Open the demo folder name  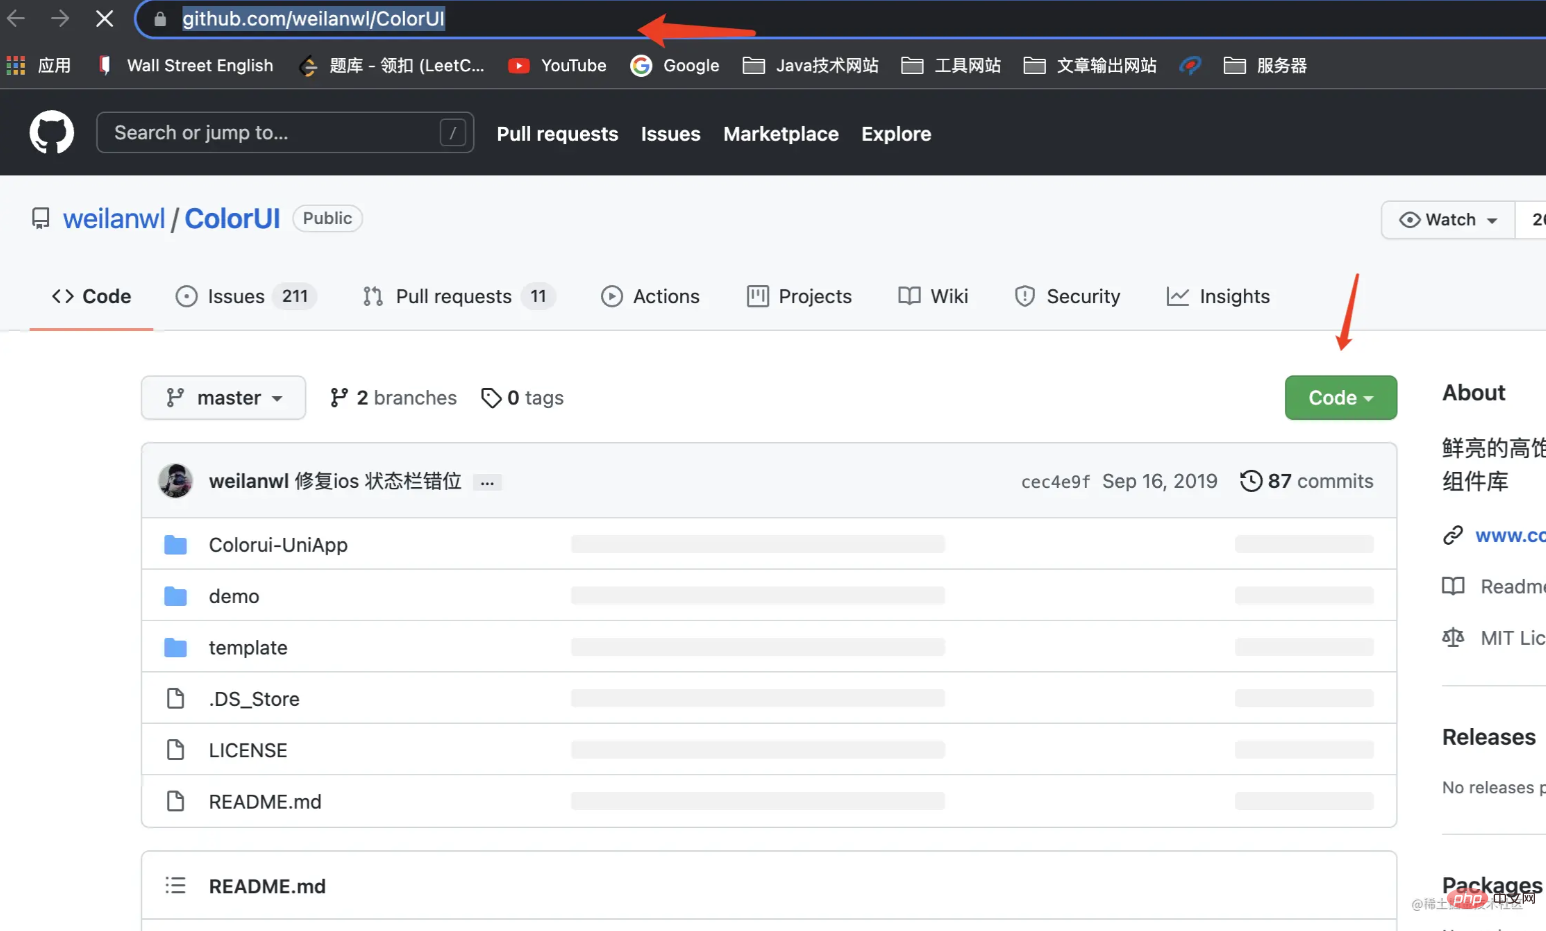pos(234,596)
